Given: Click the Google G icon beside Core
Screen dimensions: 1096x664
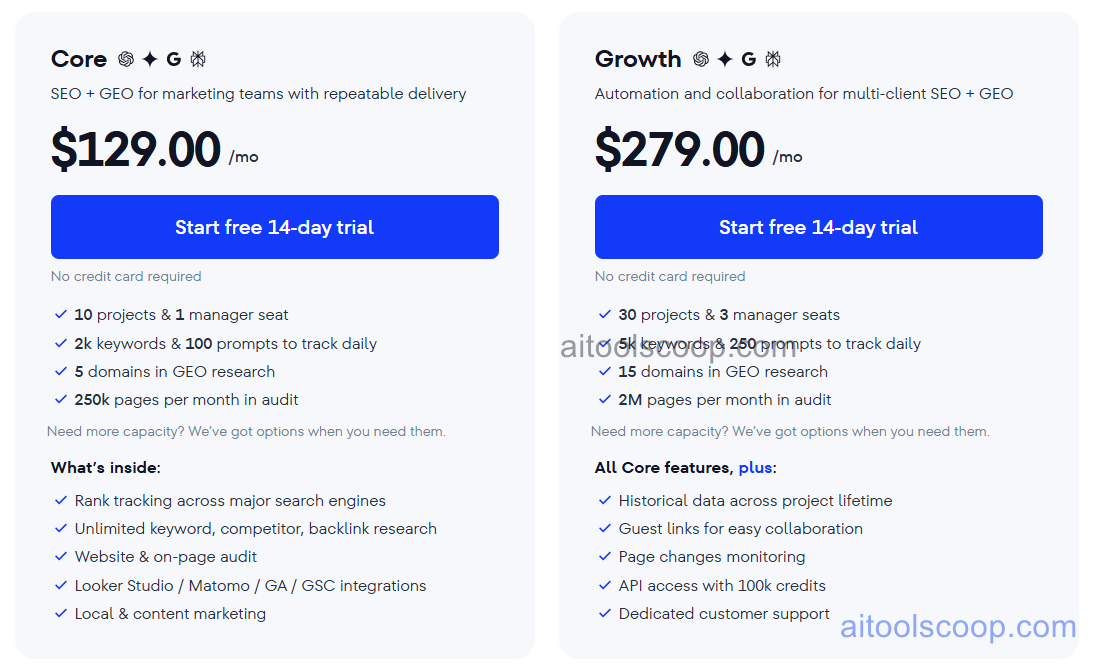Looking at the screenshot, I should pyautogui.click(x=172, y=59).
